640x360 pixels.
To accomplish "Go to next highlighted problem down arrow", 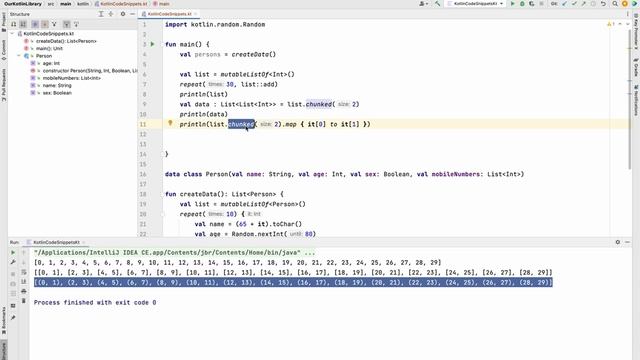I will point(627,24).
